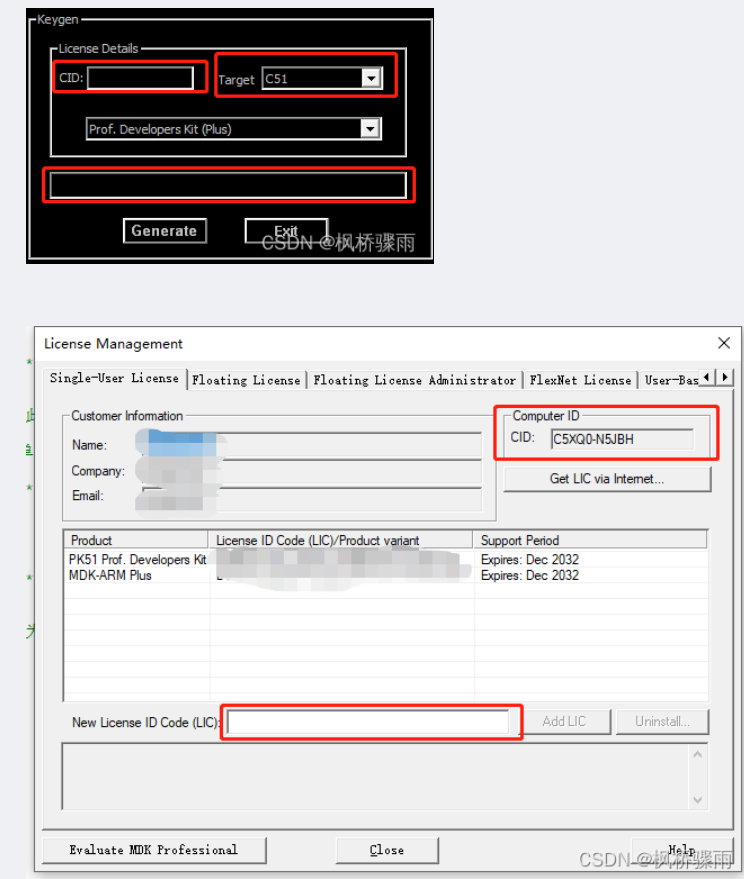The height and width of the screenshot is (879, 744).
Task: Click the Product column header
Action: click(x=136, y=540)
